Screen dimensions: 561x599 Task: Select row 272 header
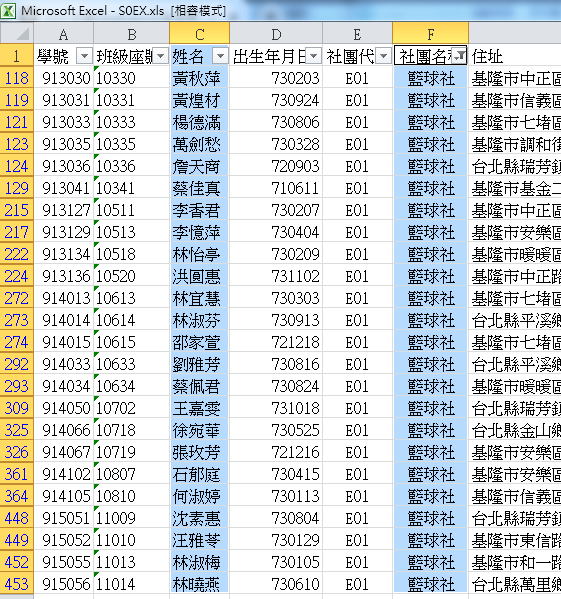pos(17,298)
